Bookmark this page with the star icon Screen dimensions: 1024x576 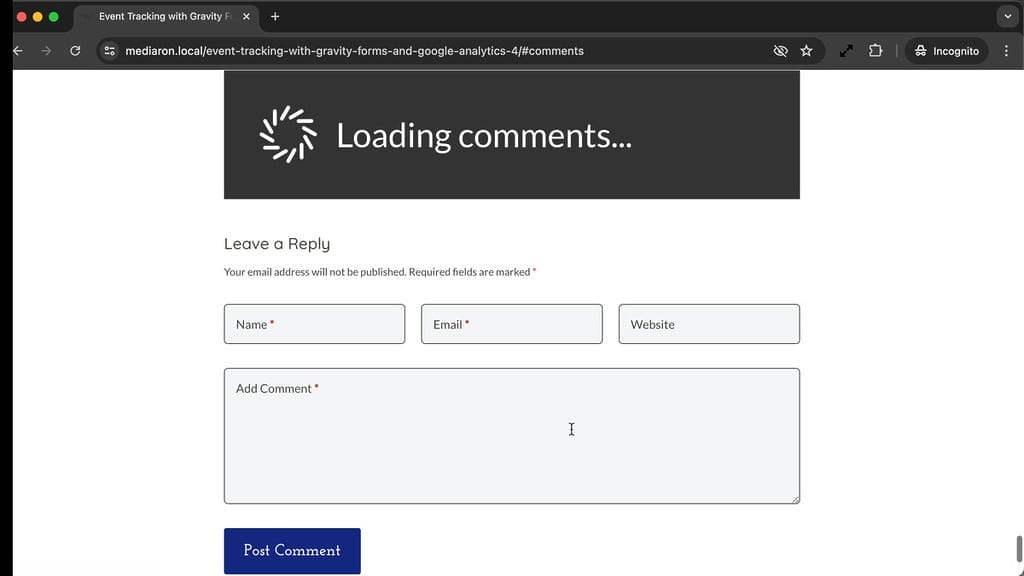tap(806, 50)
